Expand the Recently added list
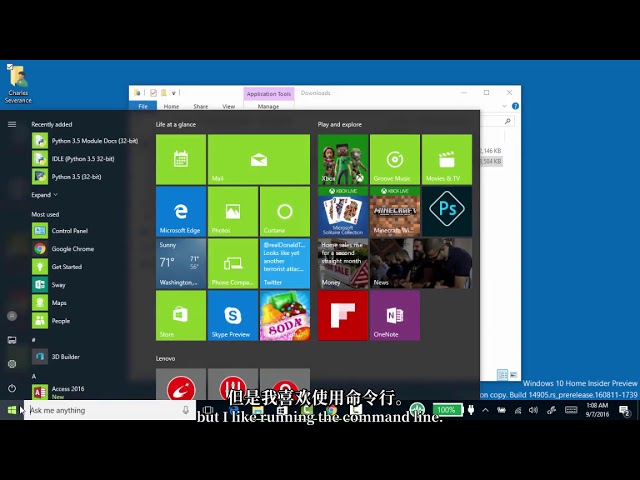Screen dimensions: 640x480 [x=44, y=195]
